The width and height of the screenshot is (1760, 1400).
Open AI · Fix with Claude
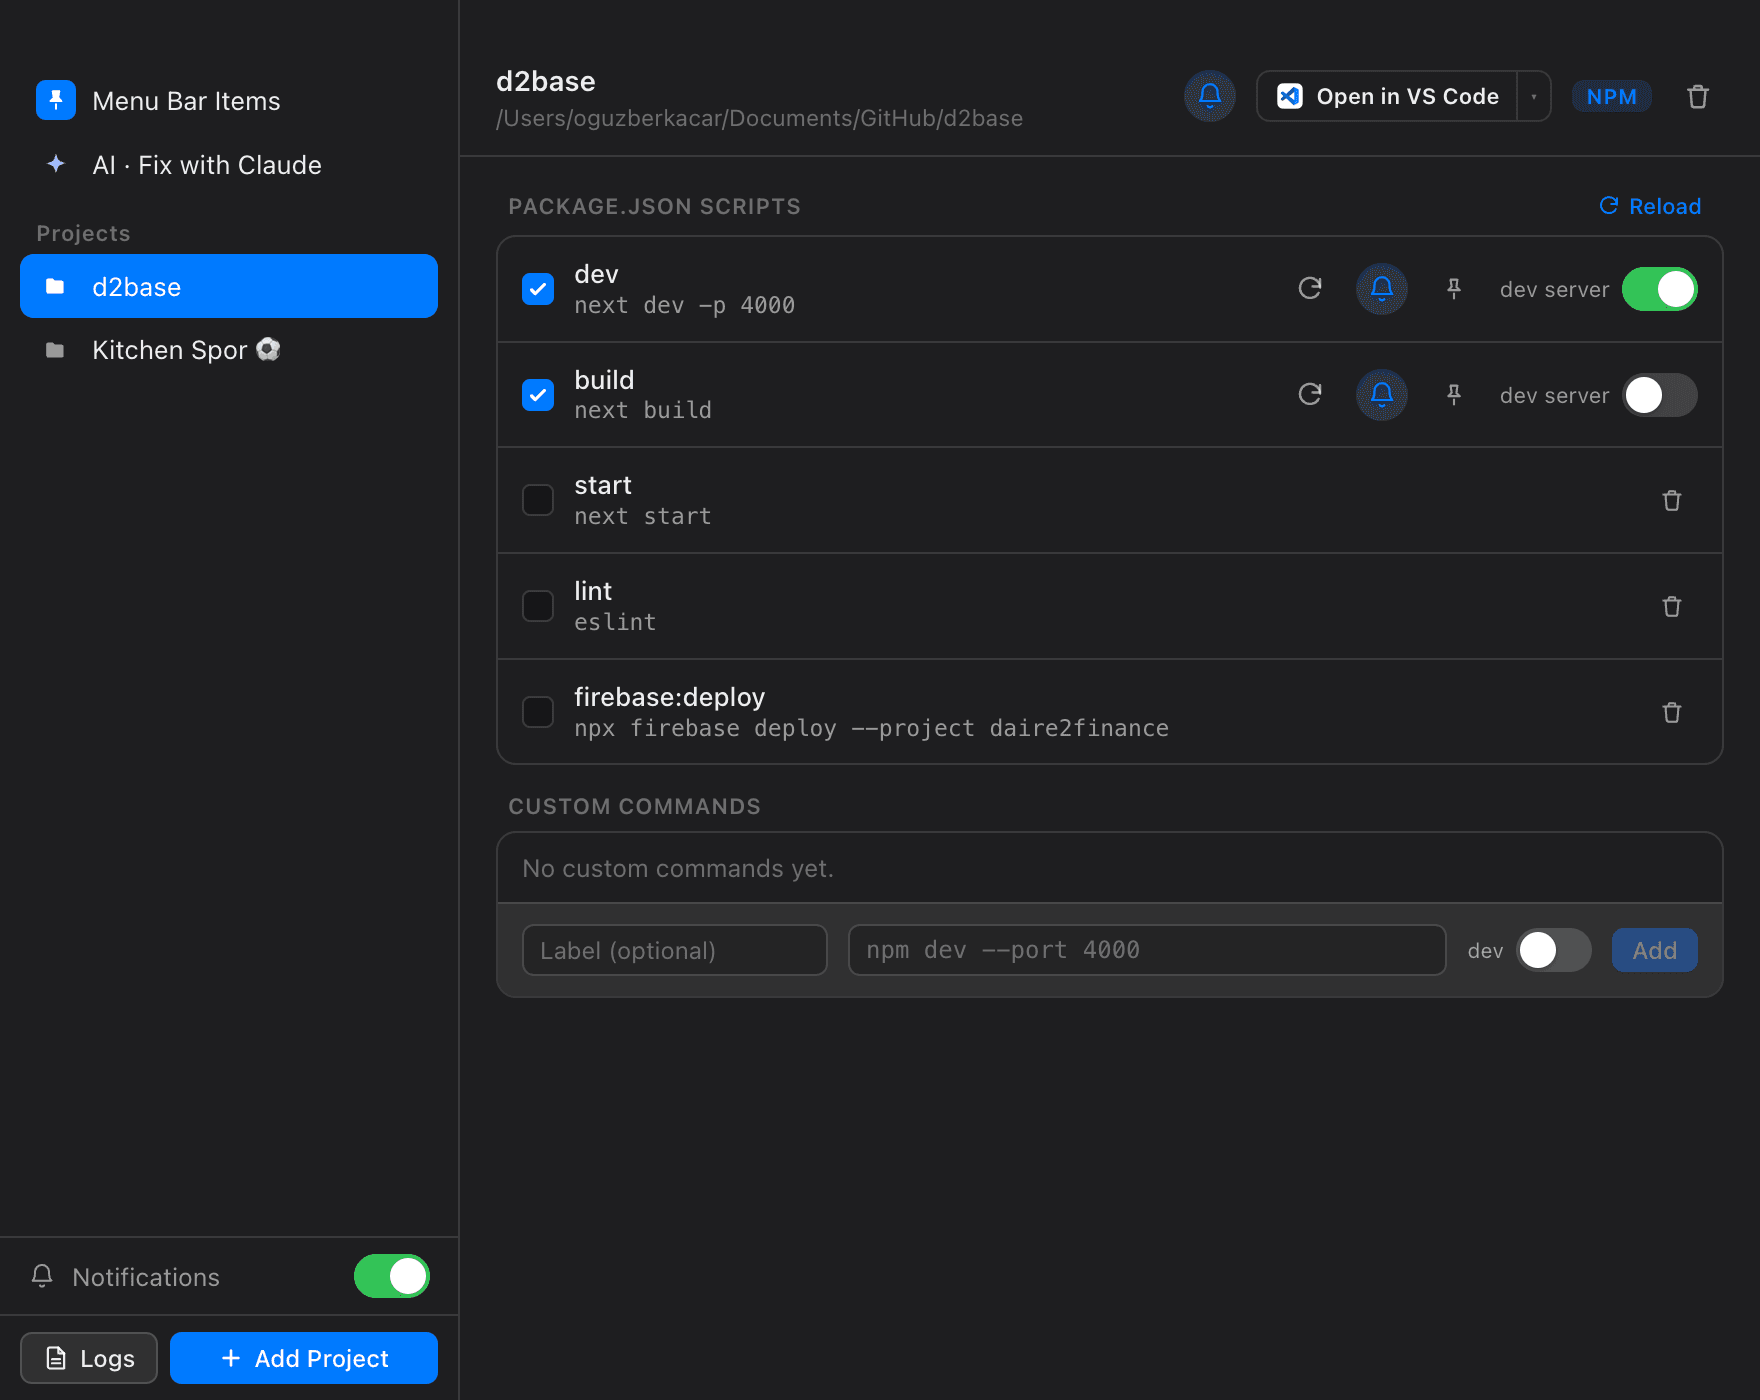229,164
